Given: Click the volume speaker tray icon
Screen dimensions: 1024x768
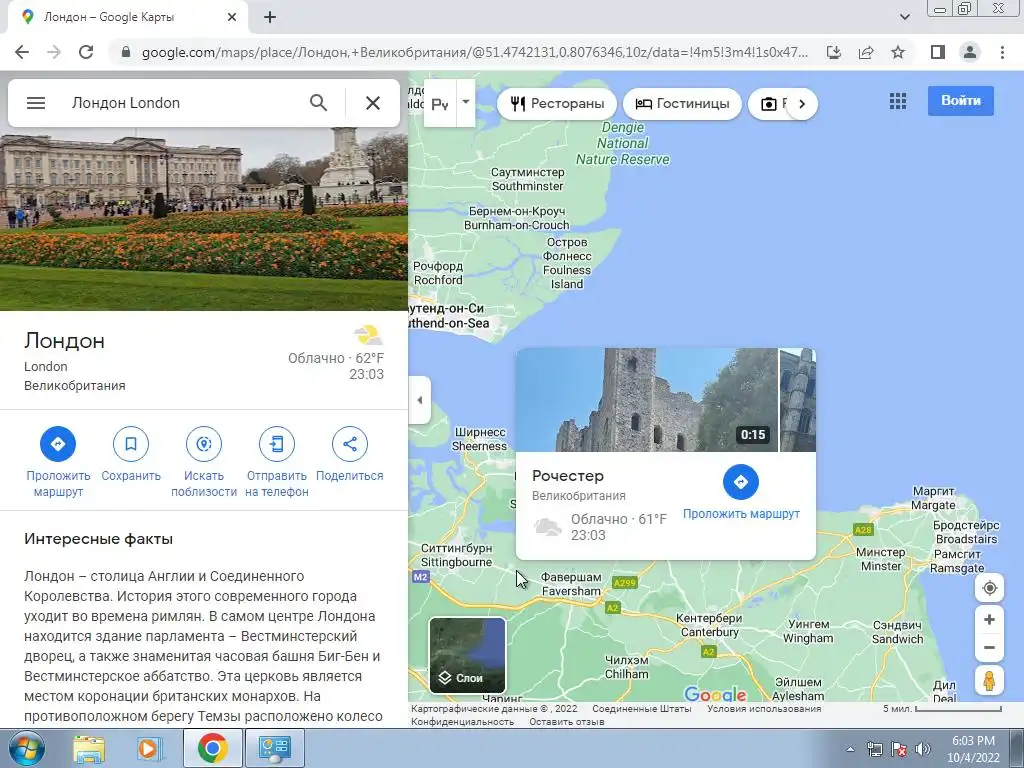Looking at the screenshot, I should point(922,749).
